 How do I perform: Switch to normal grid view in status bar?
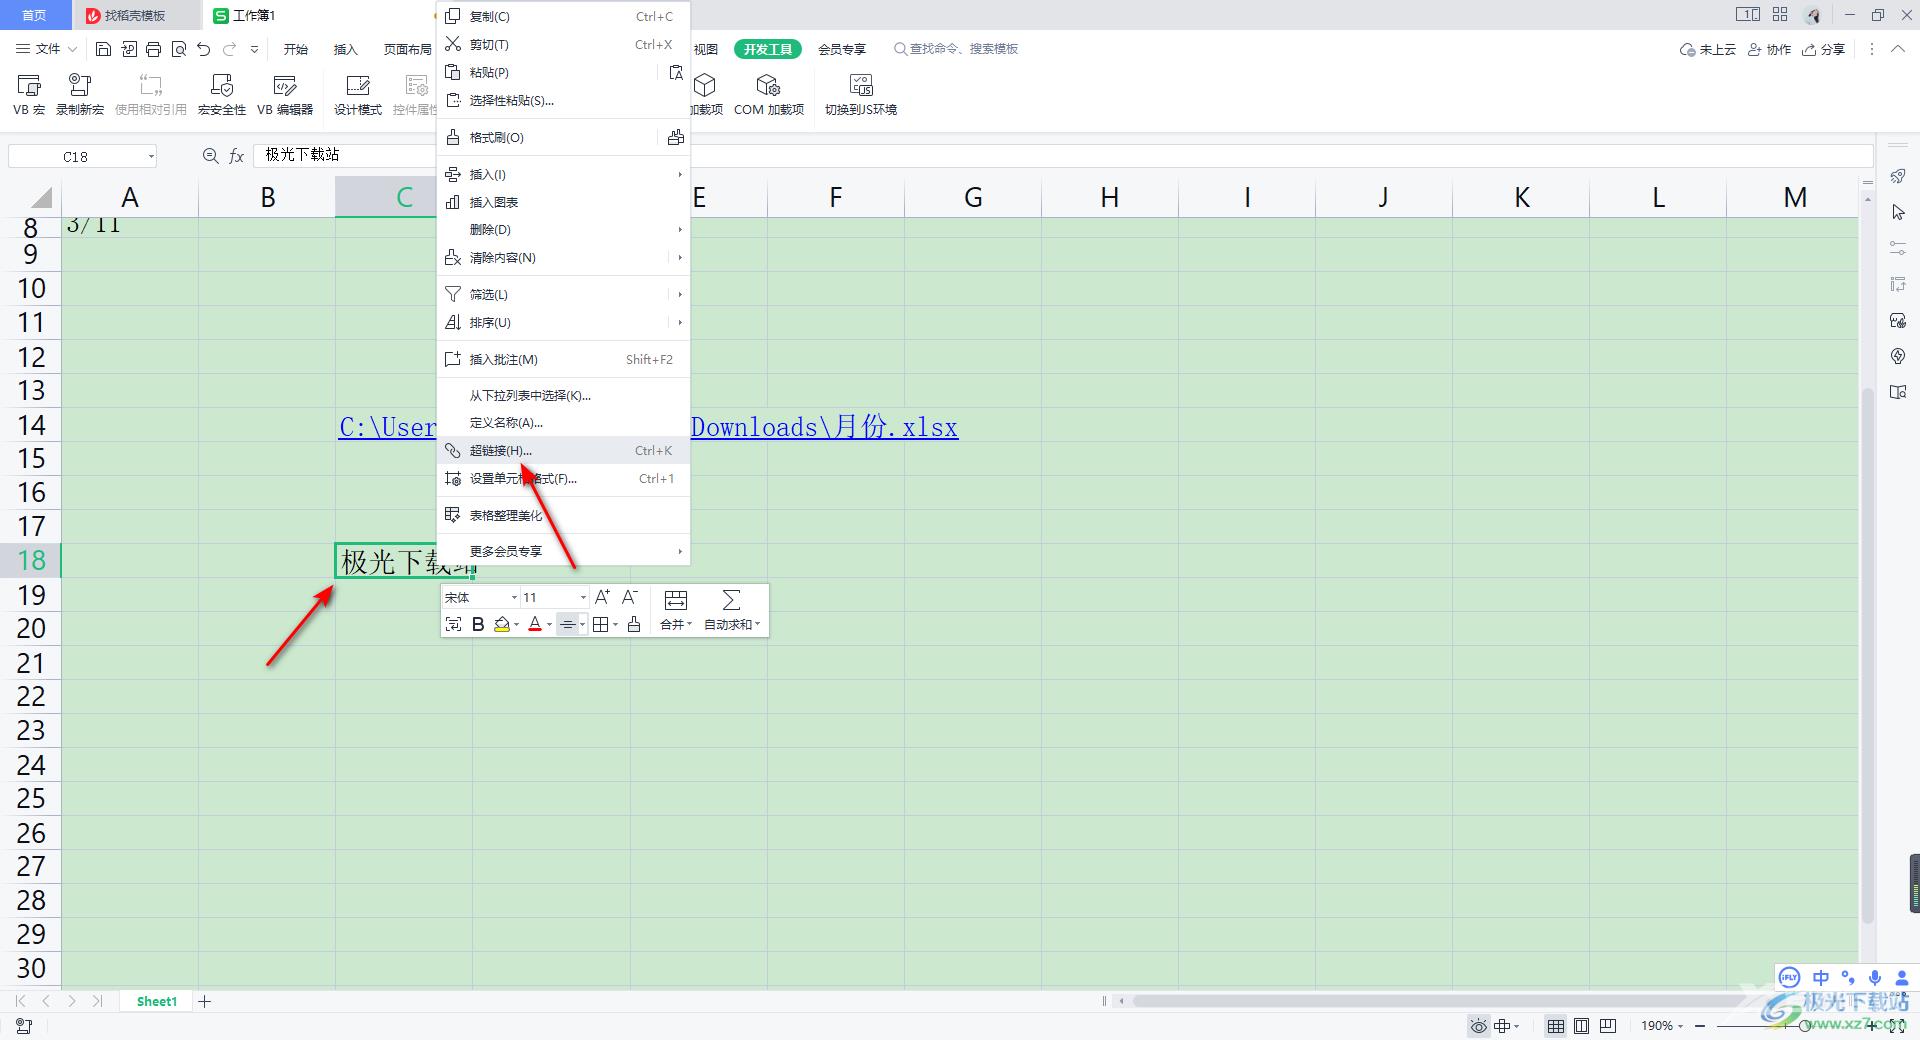pos(1556,1025)
